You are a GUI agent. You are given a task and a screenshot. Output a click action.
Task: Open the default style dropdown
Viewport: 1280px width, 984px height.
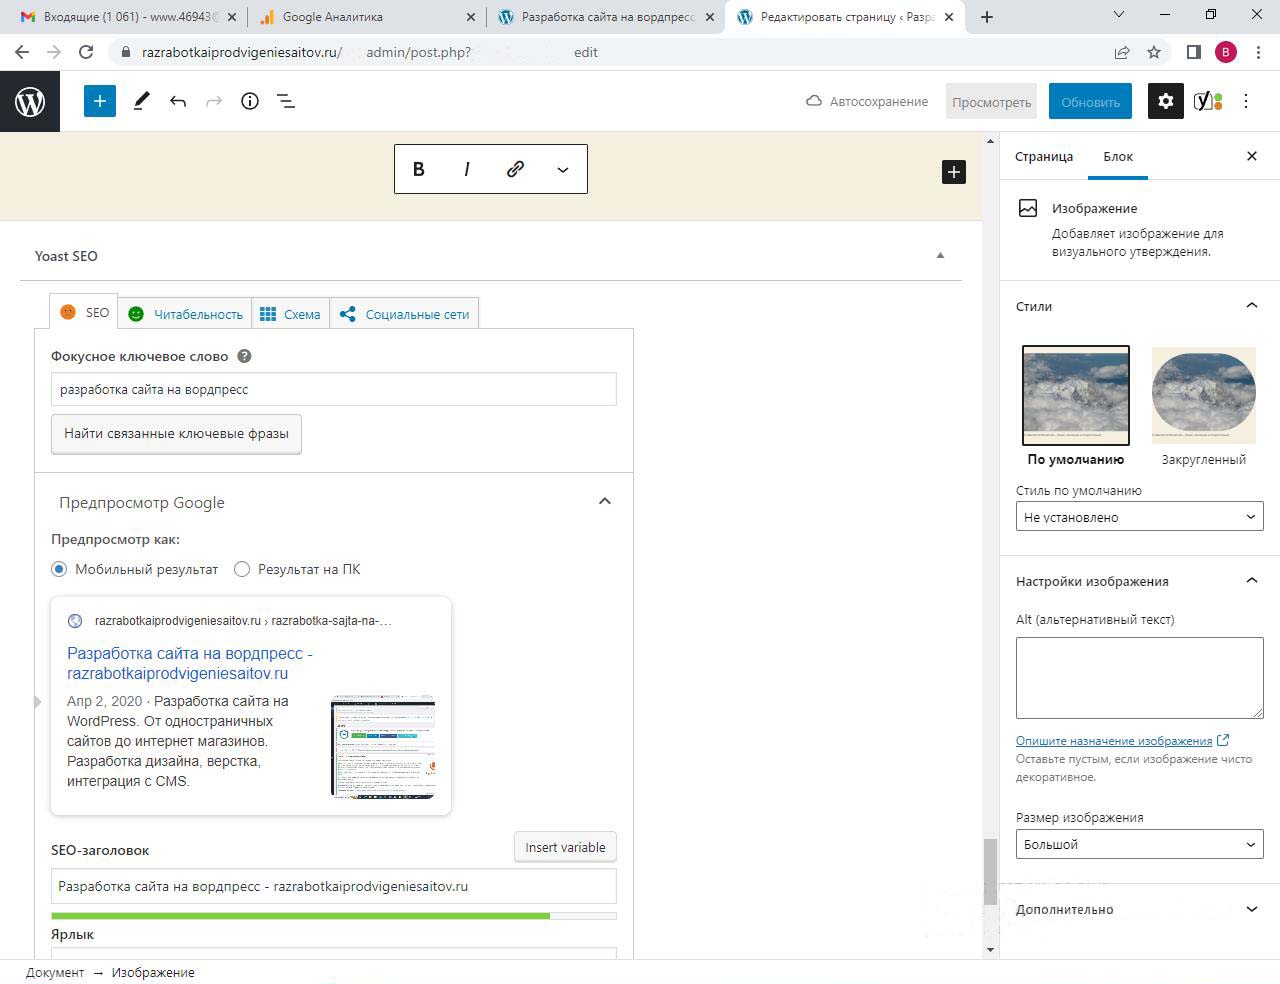pos(1139,517)
